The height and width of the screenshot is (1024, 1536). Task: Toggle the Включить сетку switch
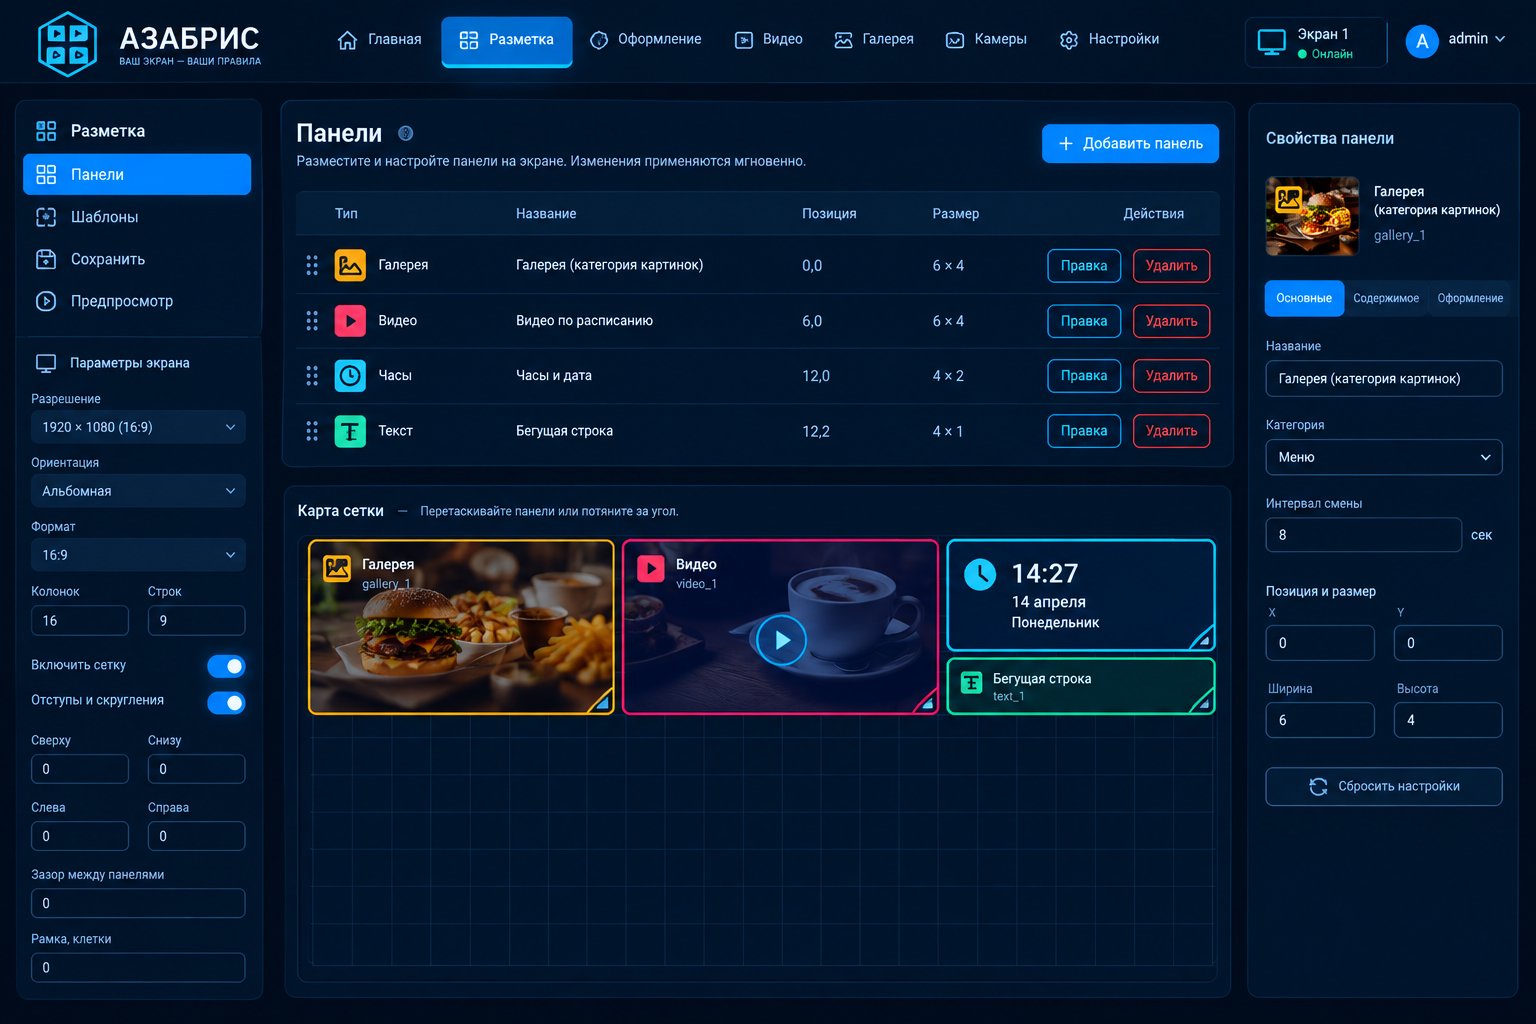click(x=226, y=666)
